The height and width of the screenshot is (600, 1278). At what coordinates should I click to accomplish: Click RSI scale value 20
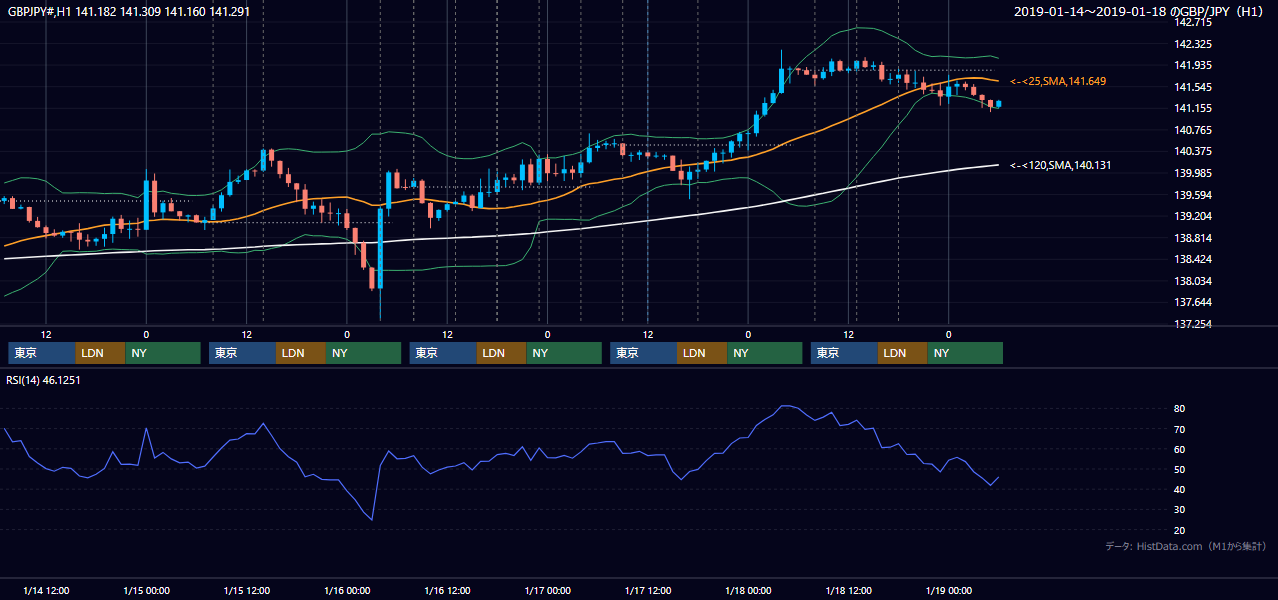point(1180,530)
